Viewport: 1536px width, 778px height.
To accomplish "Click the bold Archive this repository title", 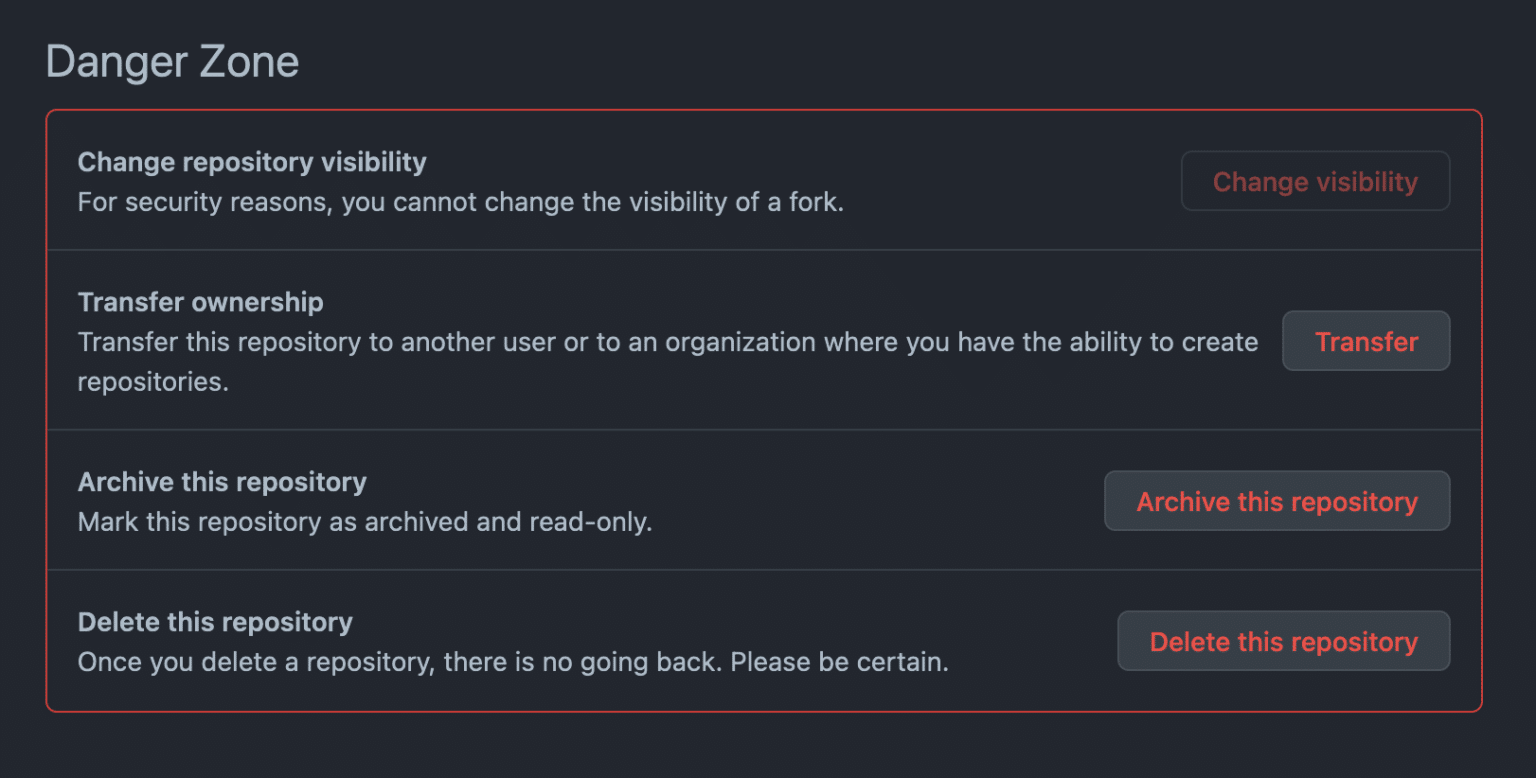I will pos(222,482).
